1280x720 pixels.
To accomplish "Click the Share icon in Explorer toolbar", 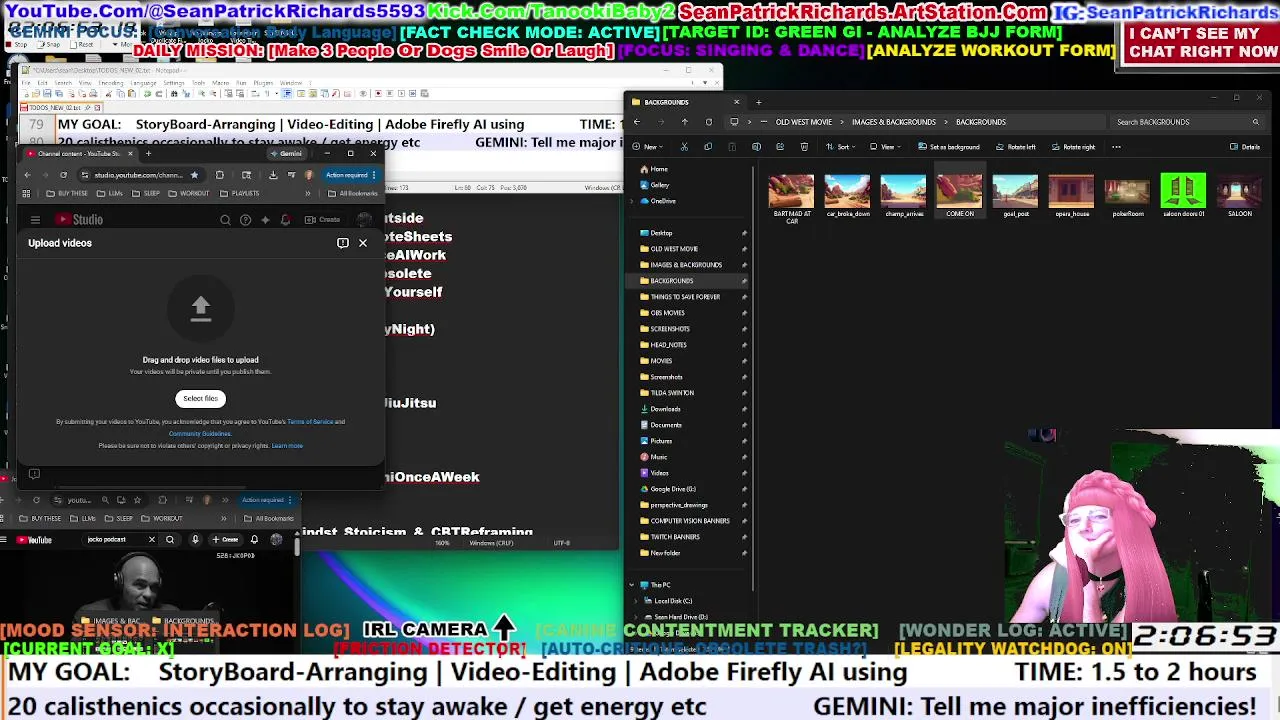I will click(x=780, y=147).
